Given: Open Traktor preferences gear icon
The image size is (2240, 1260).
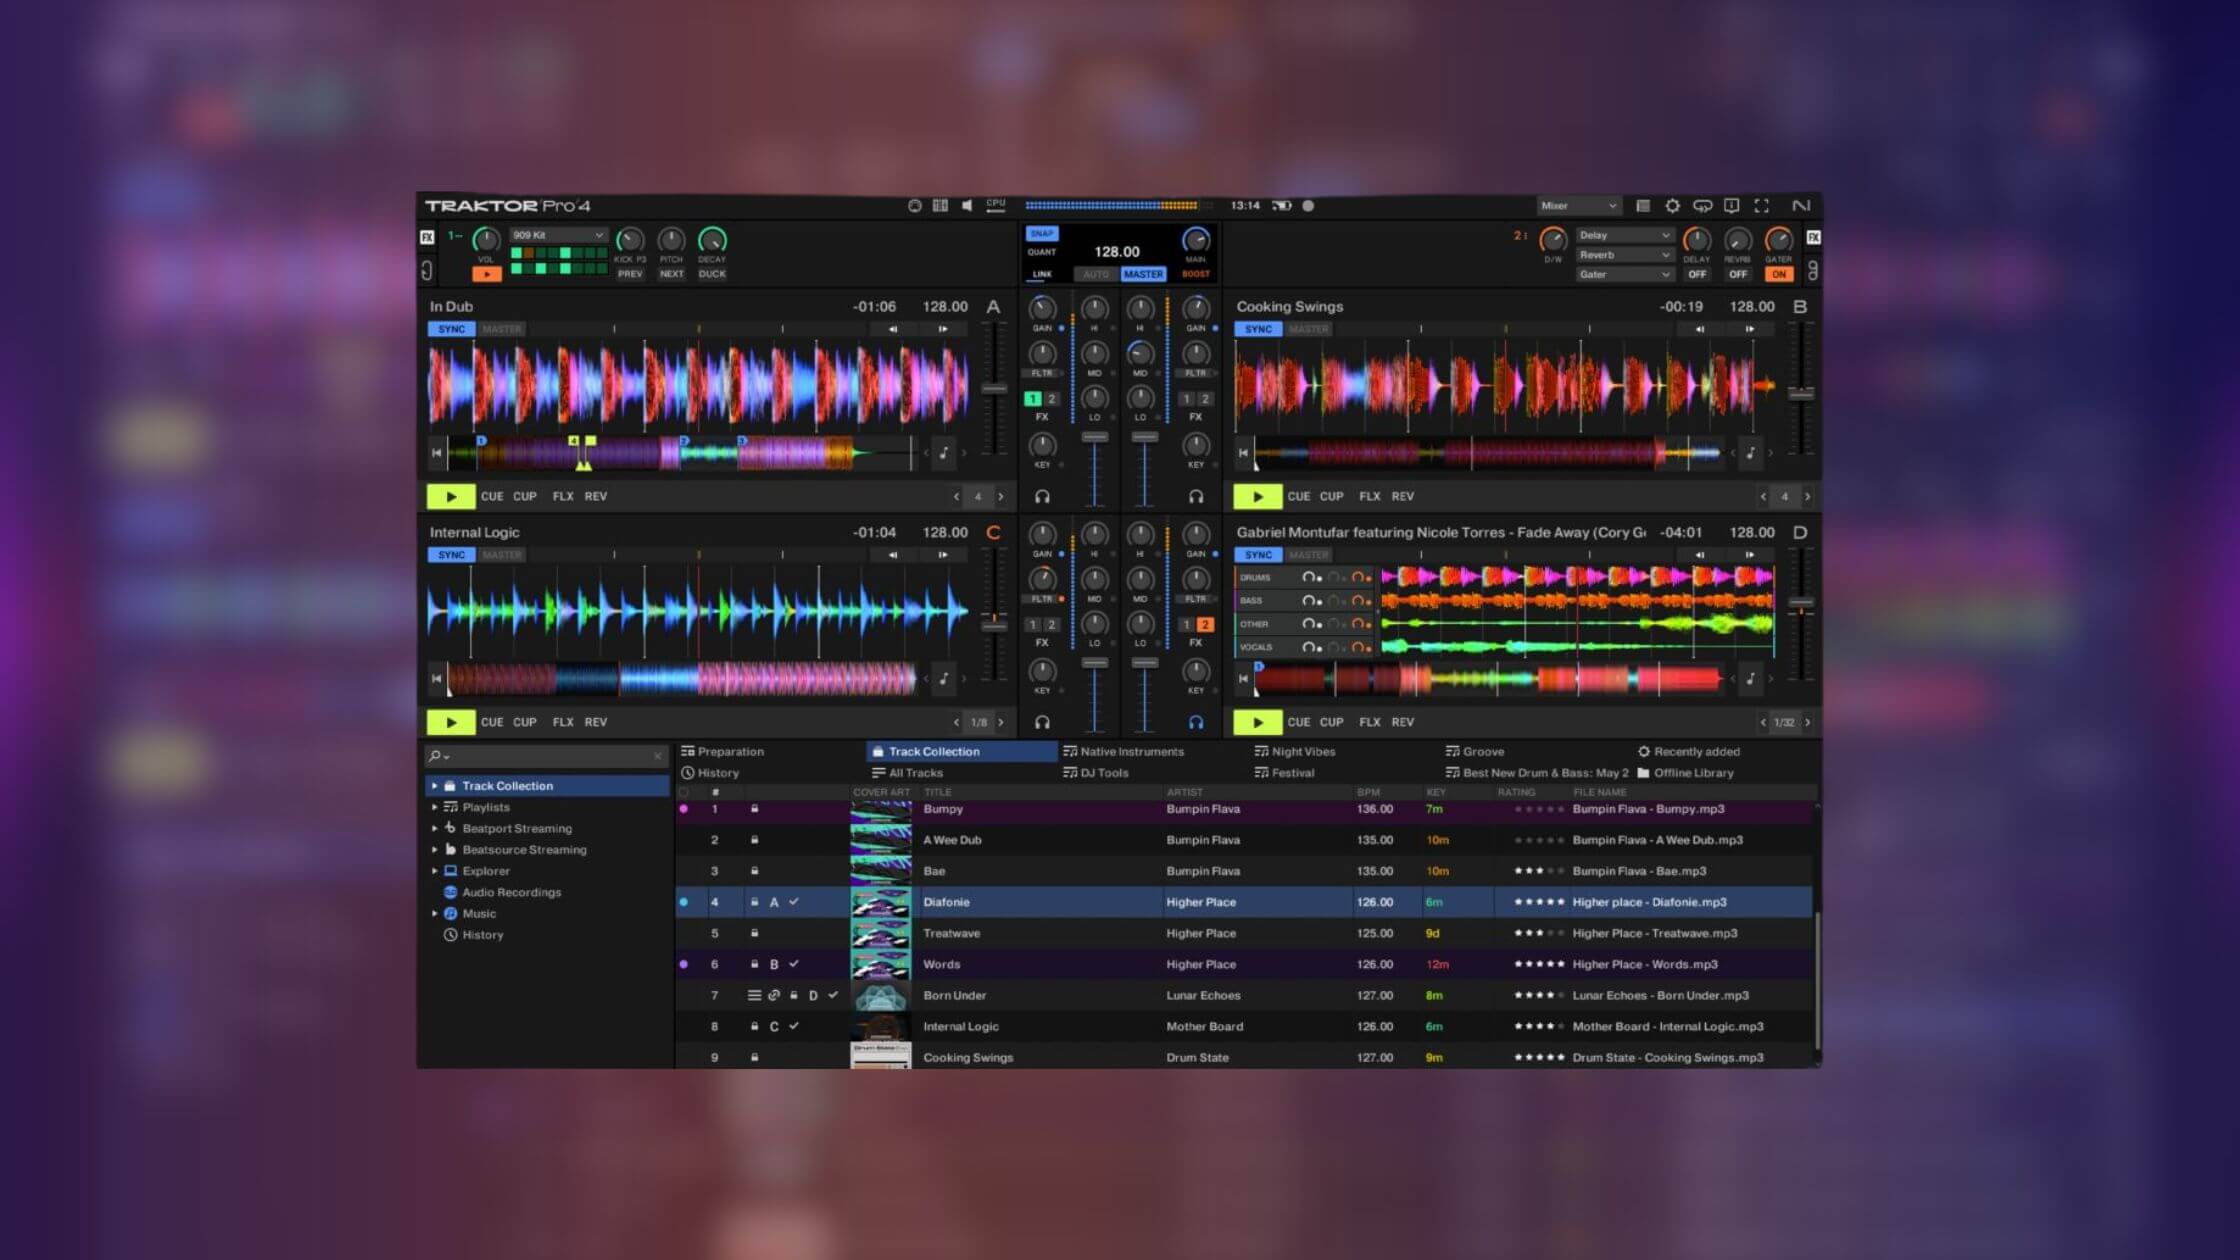Looking at the screenshot, I should click(x=1672, y=206).
